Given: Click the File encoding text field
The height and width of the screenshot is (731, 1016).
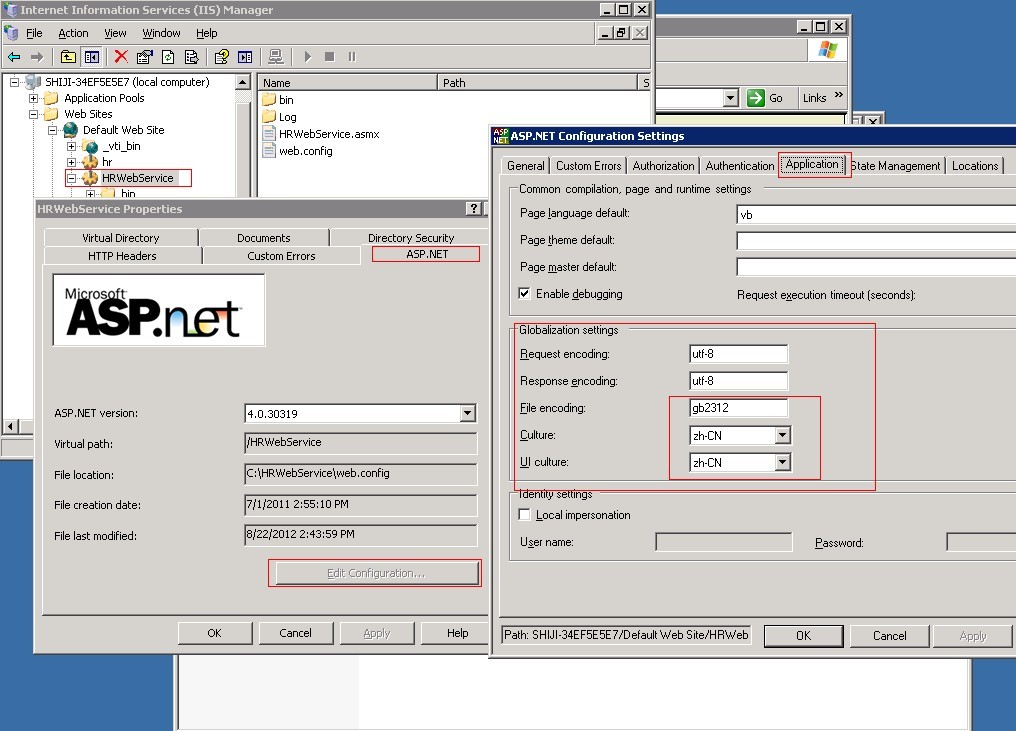Looking at the screenshot, I should (x=739, y=408).
